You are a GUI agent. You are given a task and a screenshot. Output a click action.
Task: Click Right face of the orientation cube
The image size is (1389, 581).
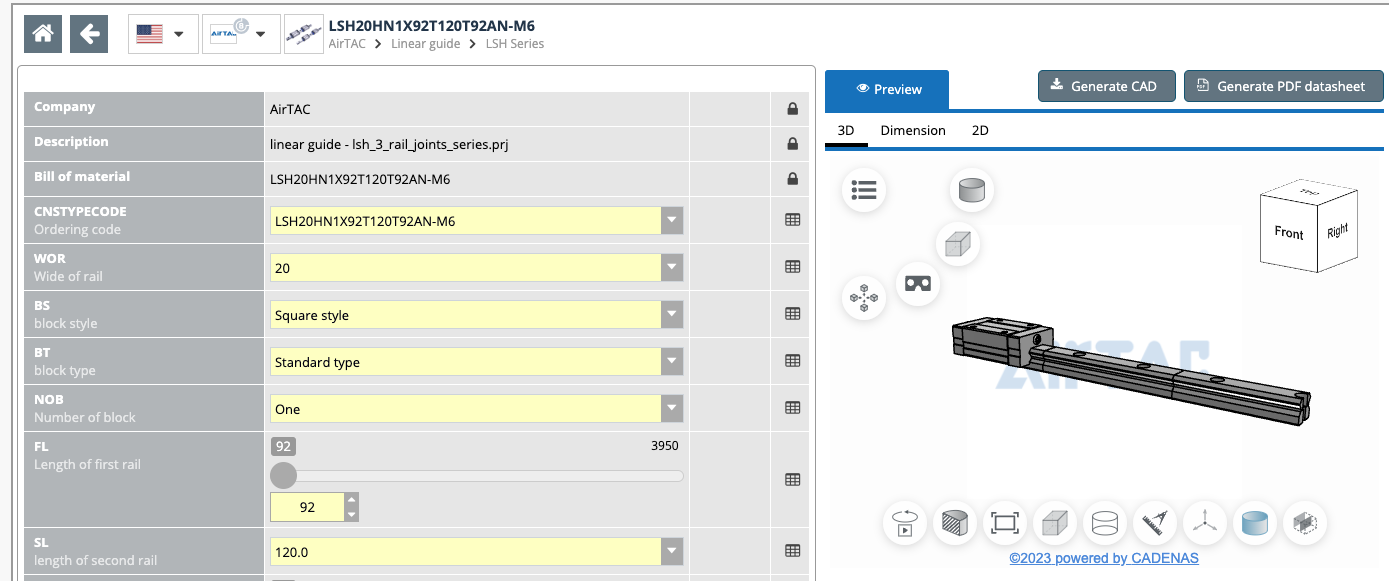click(1338, 231)
